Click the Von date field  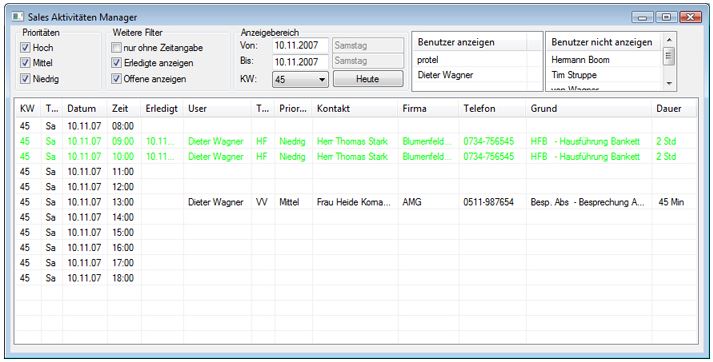point(301,45)
